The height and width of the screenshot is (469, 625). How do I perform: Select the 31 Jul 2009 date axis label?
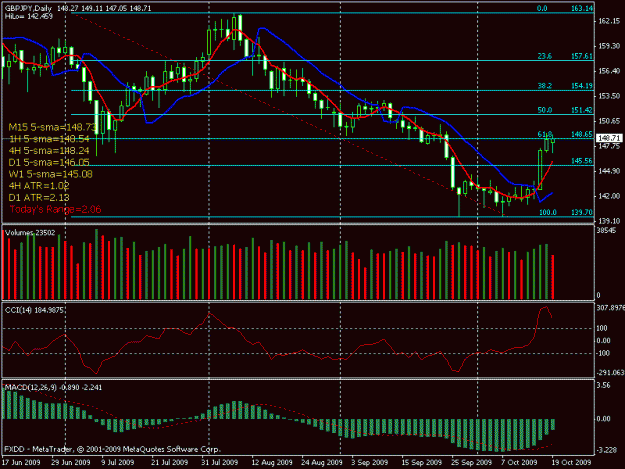(x=220, y=463)
